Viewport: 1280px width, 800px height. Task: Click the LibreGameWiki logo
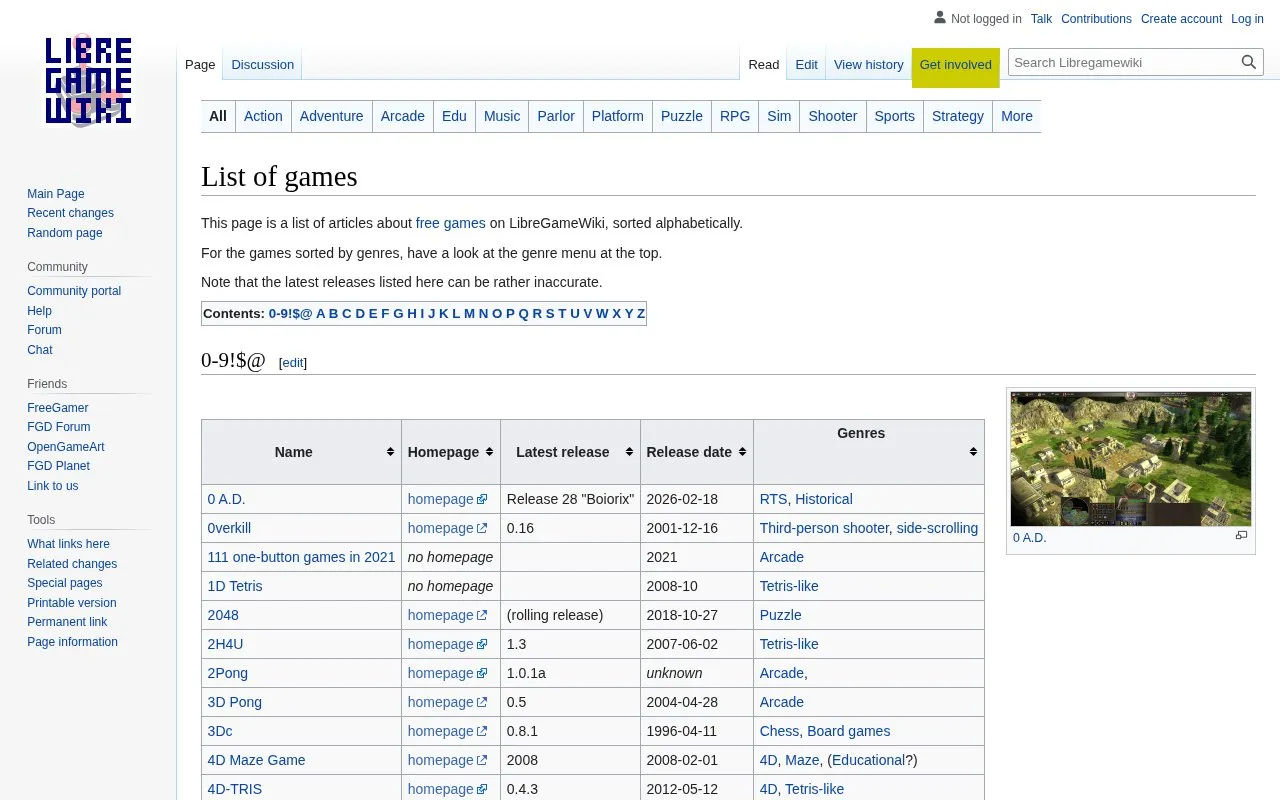(88, 80)
